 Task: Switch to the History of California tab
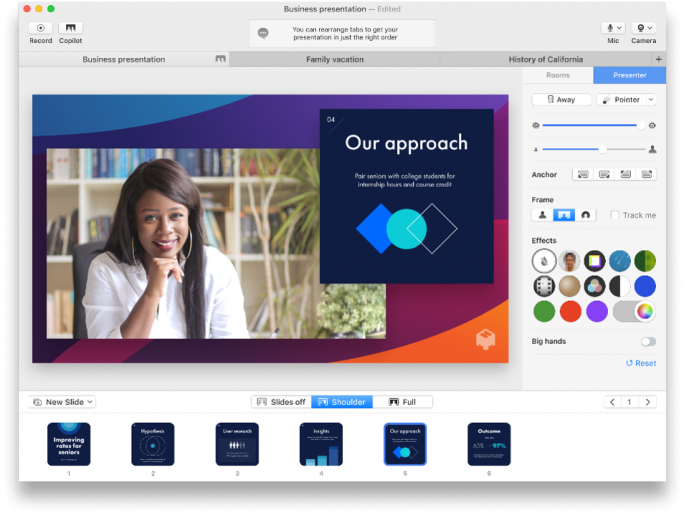[x=546, y=59]
